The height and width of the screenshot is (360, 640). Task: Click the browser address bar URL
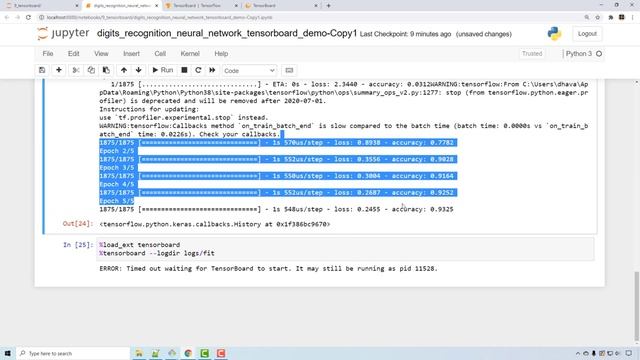(x=159, y=18)
